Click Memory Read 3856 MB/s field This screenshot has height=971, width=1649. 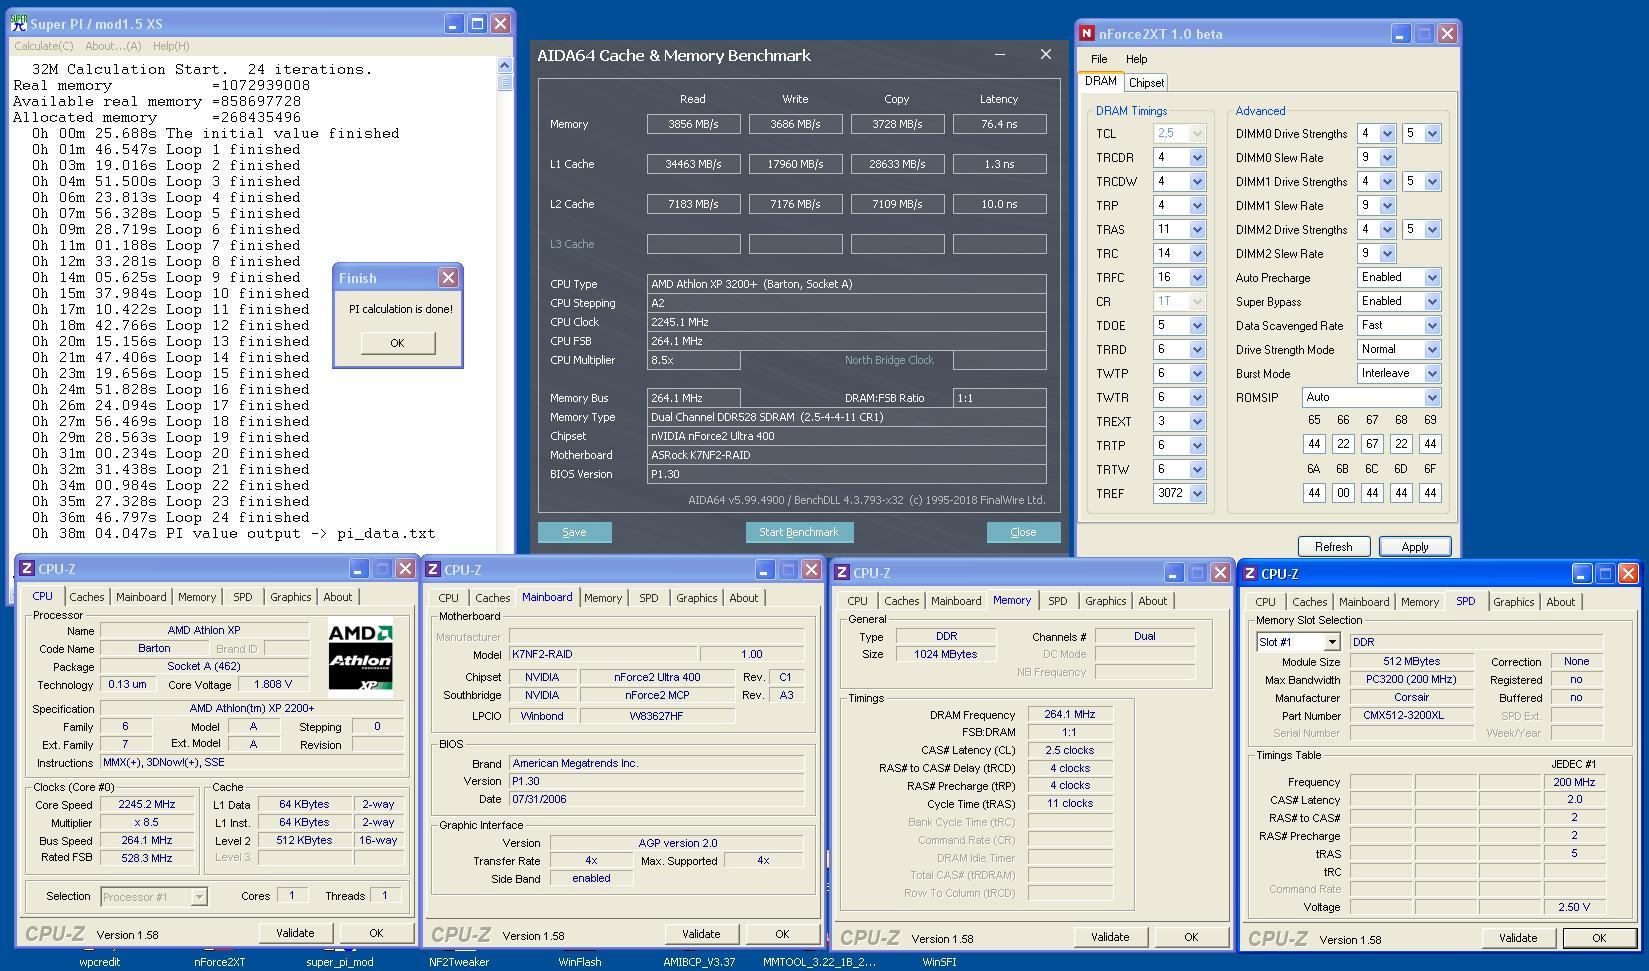coord(693,124)
